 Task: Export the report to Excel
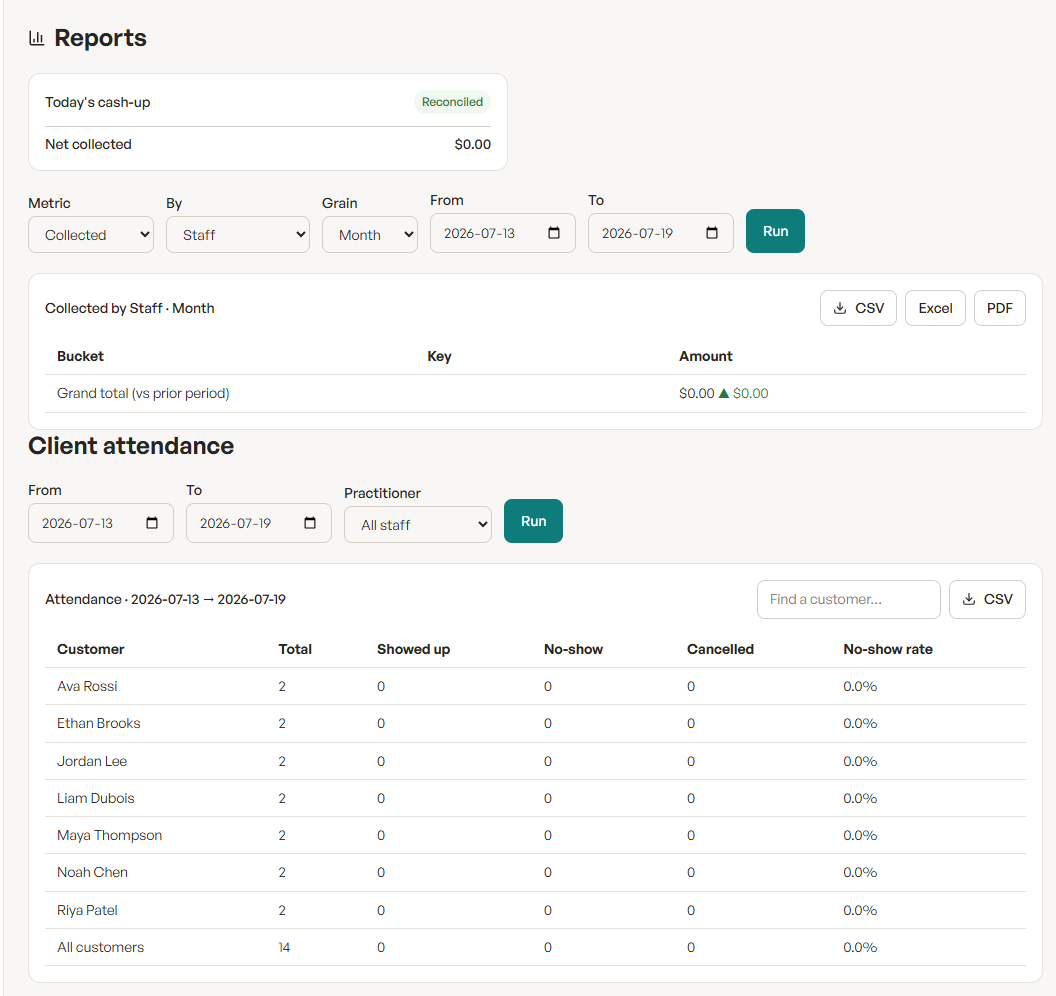(x=935, y=308)
